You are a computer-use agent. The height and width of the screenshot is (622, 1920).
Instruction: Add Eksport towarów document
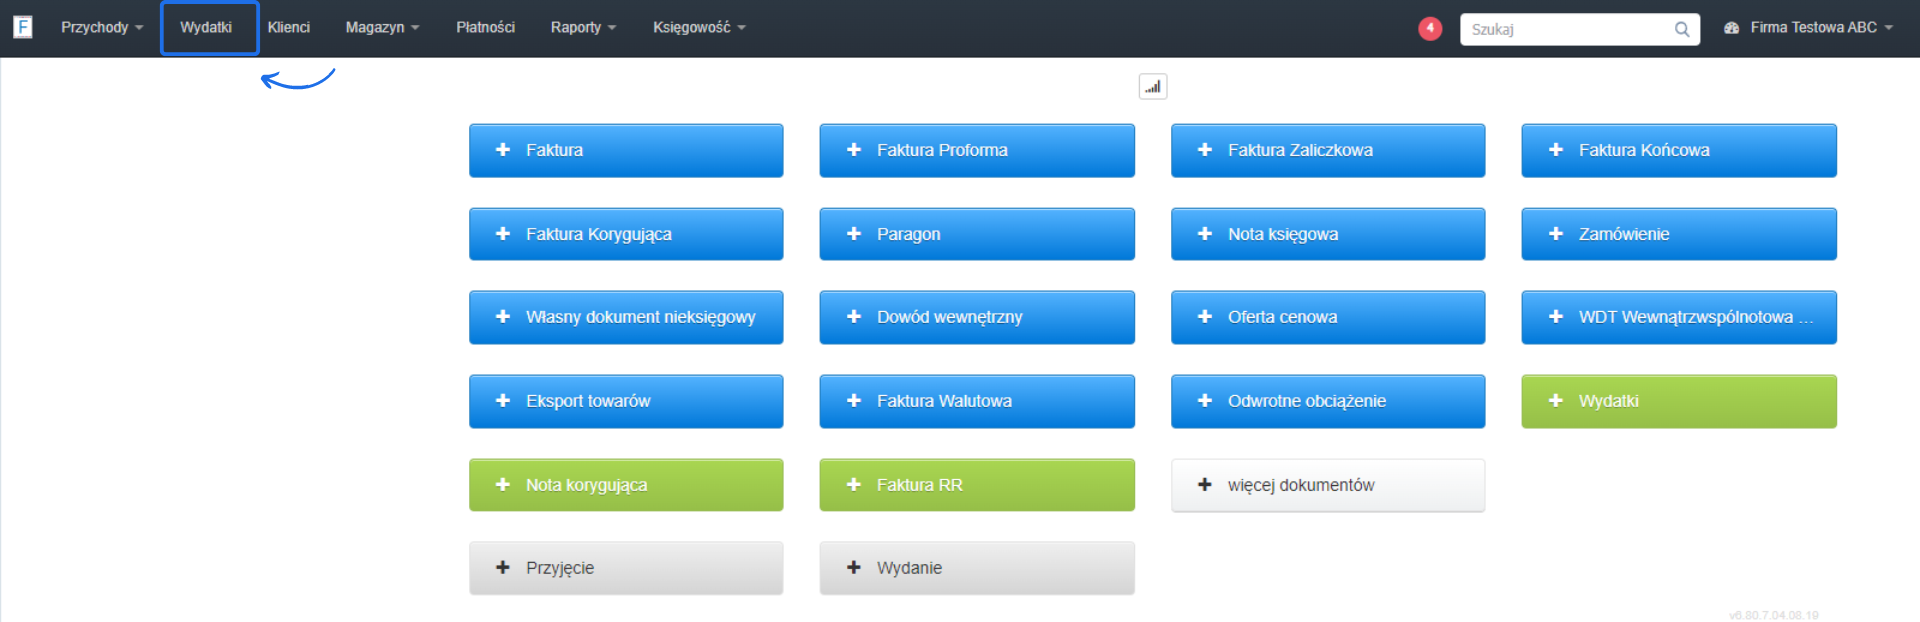click(x=626, y=401)
